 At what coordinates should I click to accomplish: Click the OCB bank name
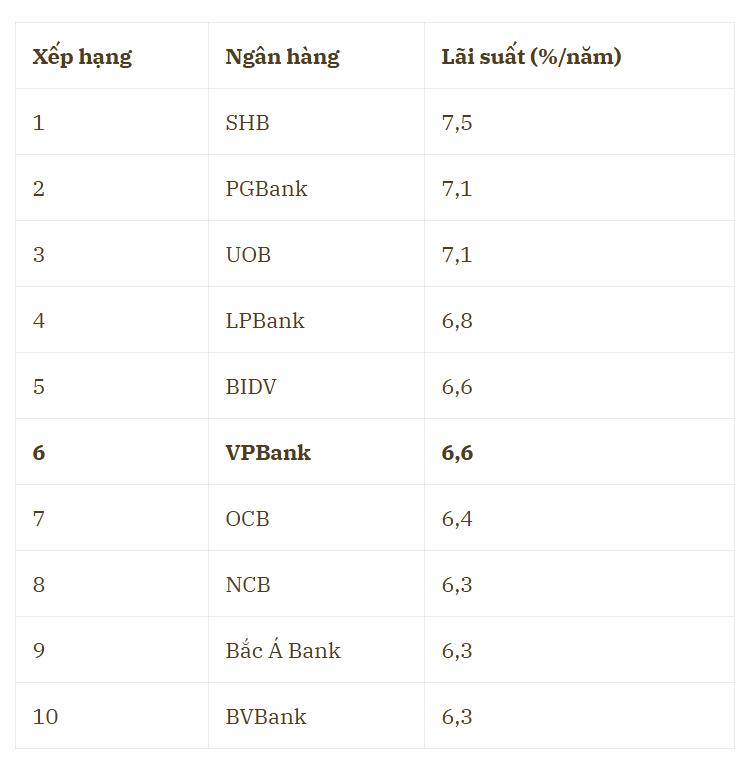click(x=247, y=519)
